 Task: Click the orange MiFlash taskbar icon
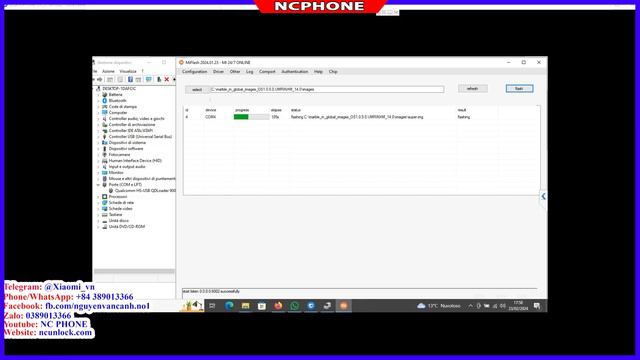[x=344, y=306]
